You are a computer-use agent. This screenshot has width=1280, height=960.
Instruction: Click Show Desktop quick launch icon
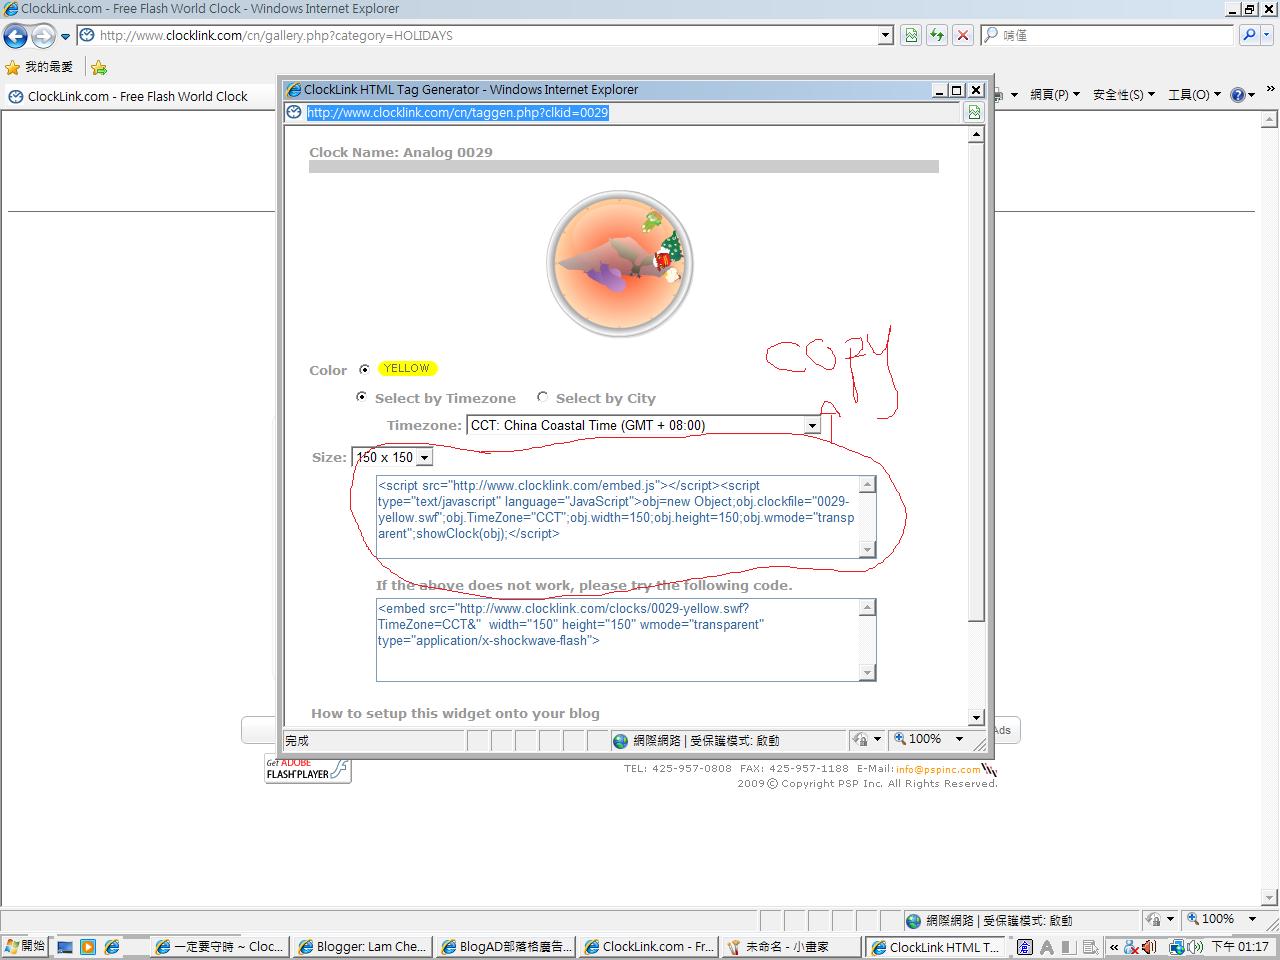[x=65, y=946]
